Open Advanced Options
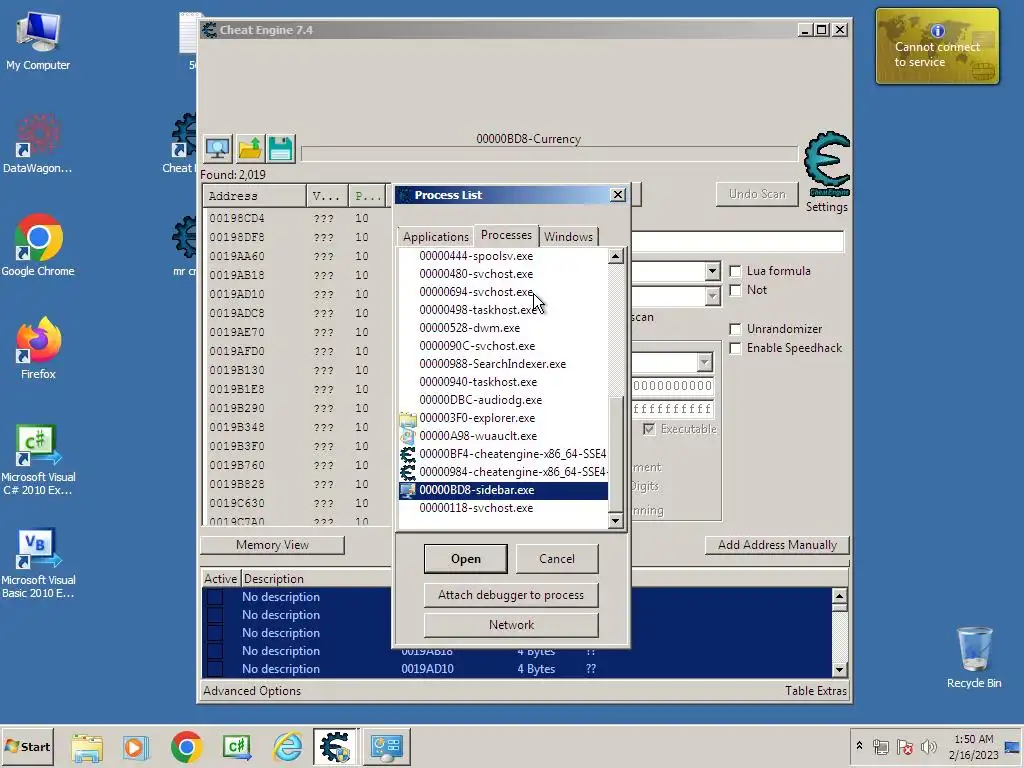The height and width of the screenshot is (768, 1024). tap(252, 691)
